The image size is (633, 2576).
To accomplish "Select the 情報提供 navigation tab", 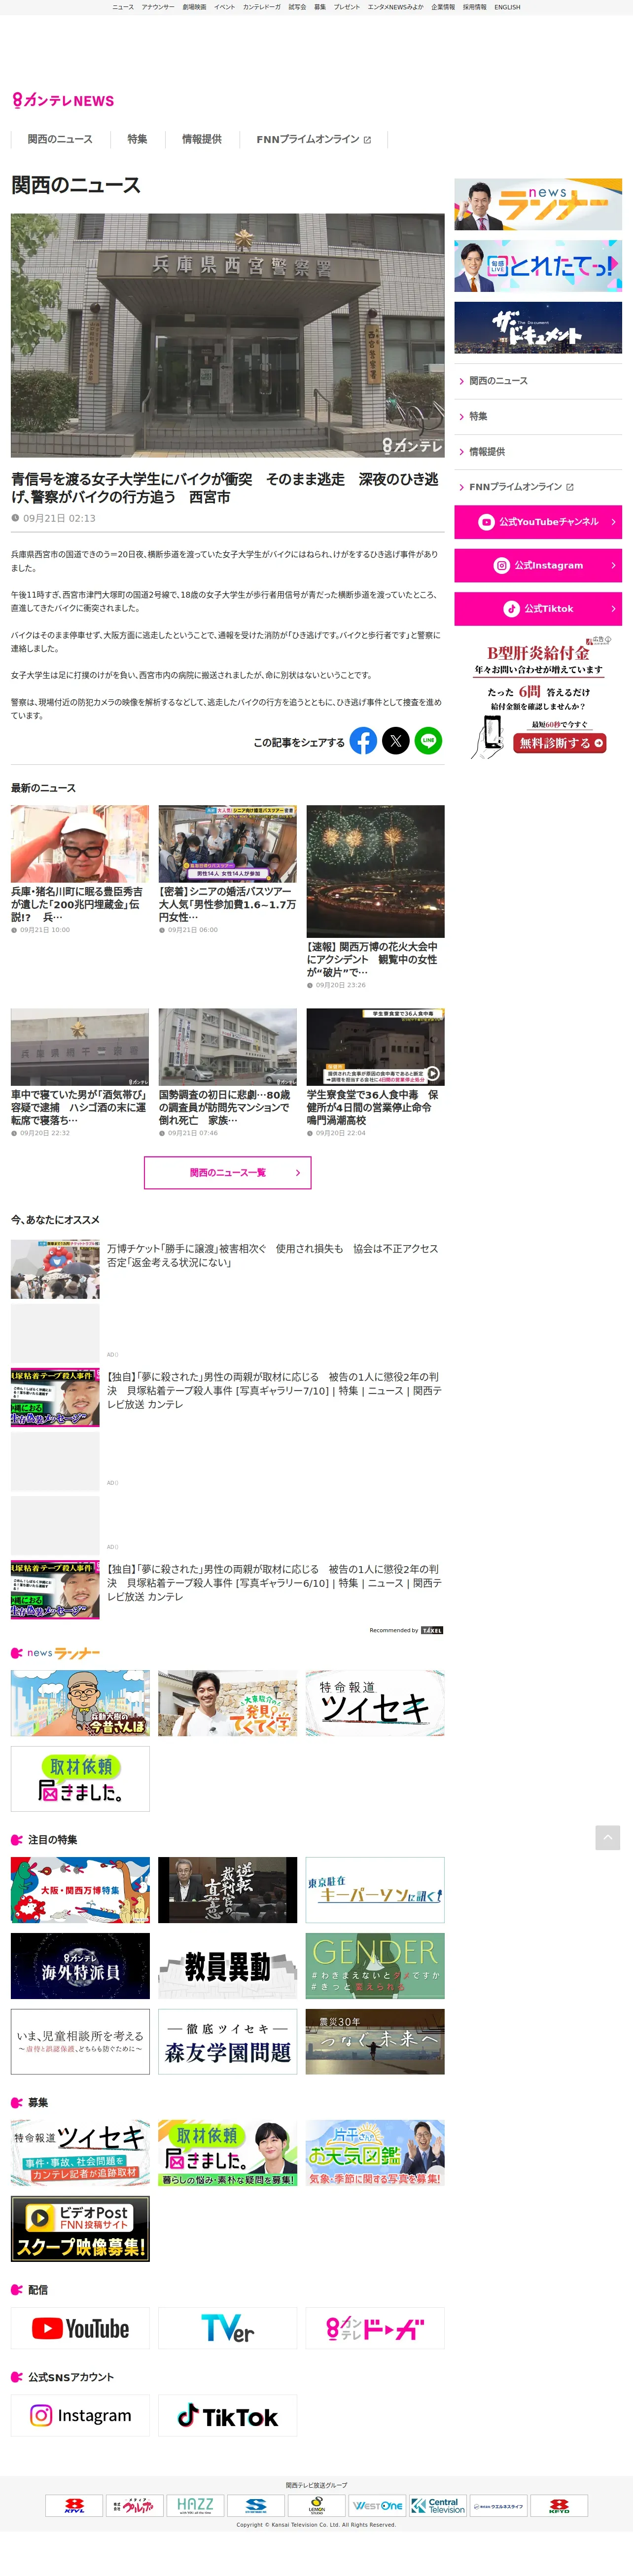I will [x=202, y=139].
